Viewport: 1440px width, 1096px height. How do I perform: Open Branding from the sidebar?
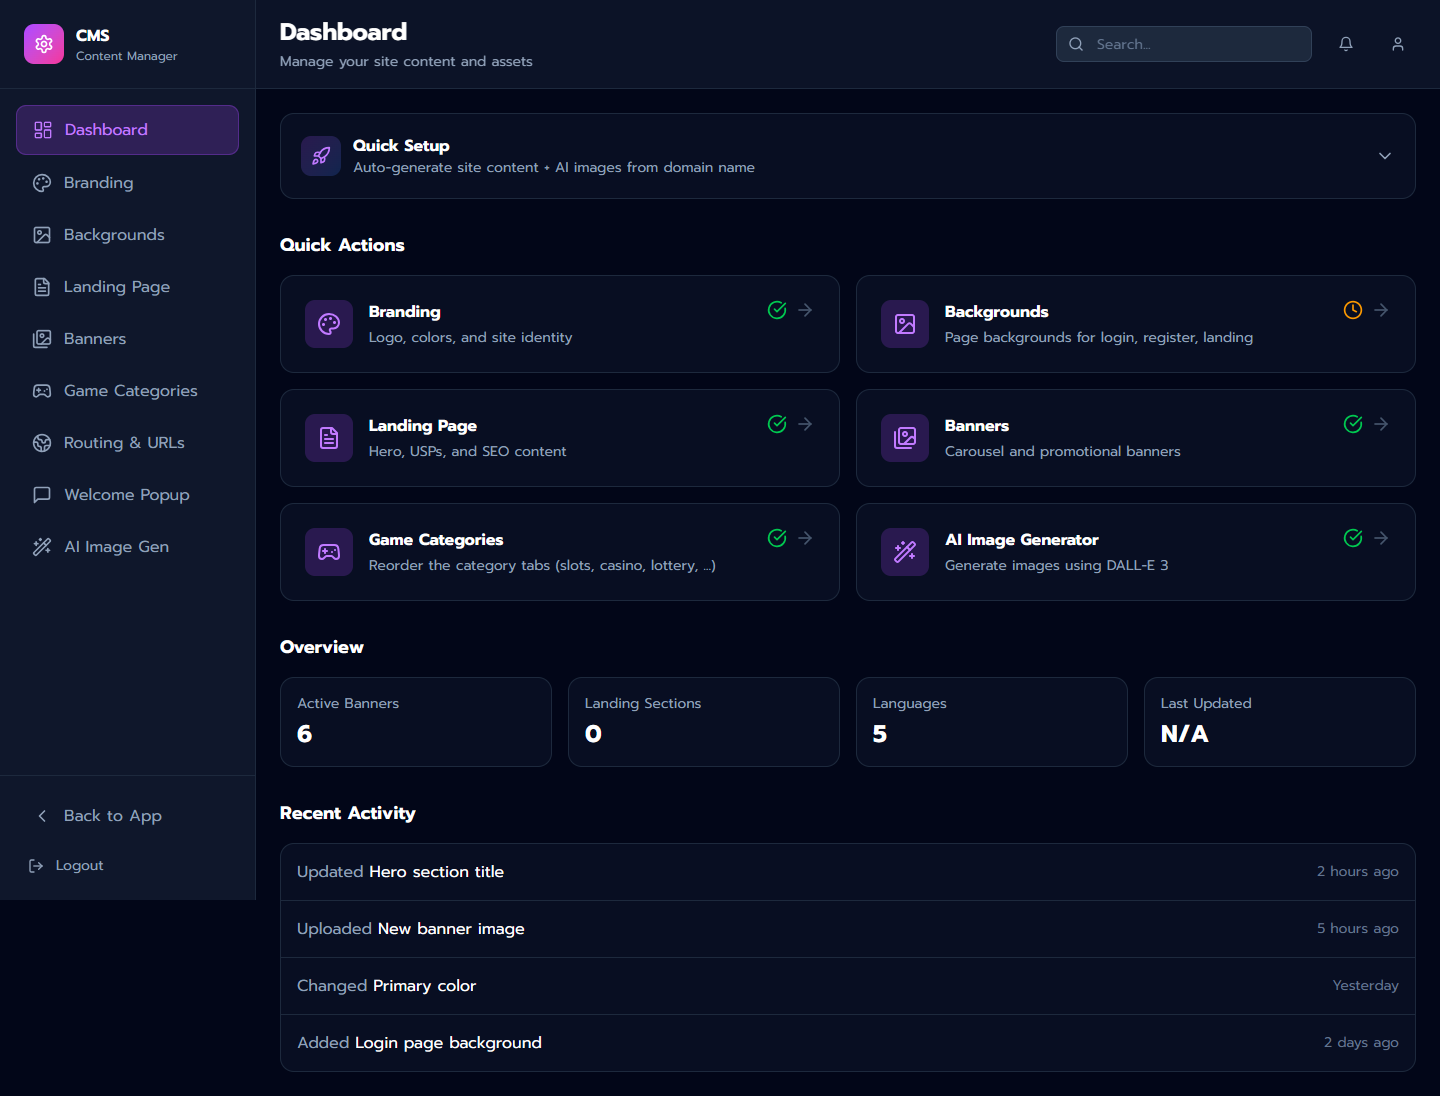click(x=127, y=183)
